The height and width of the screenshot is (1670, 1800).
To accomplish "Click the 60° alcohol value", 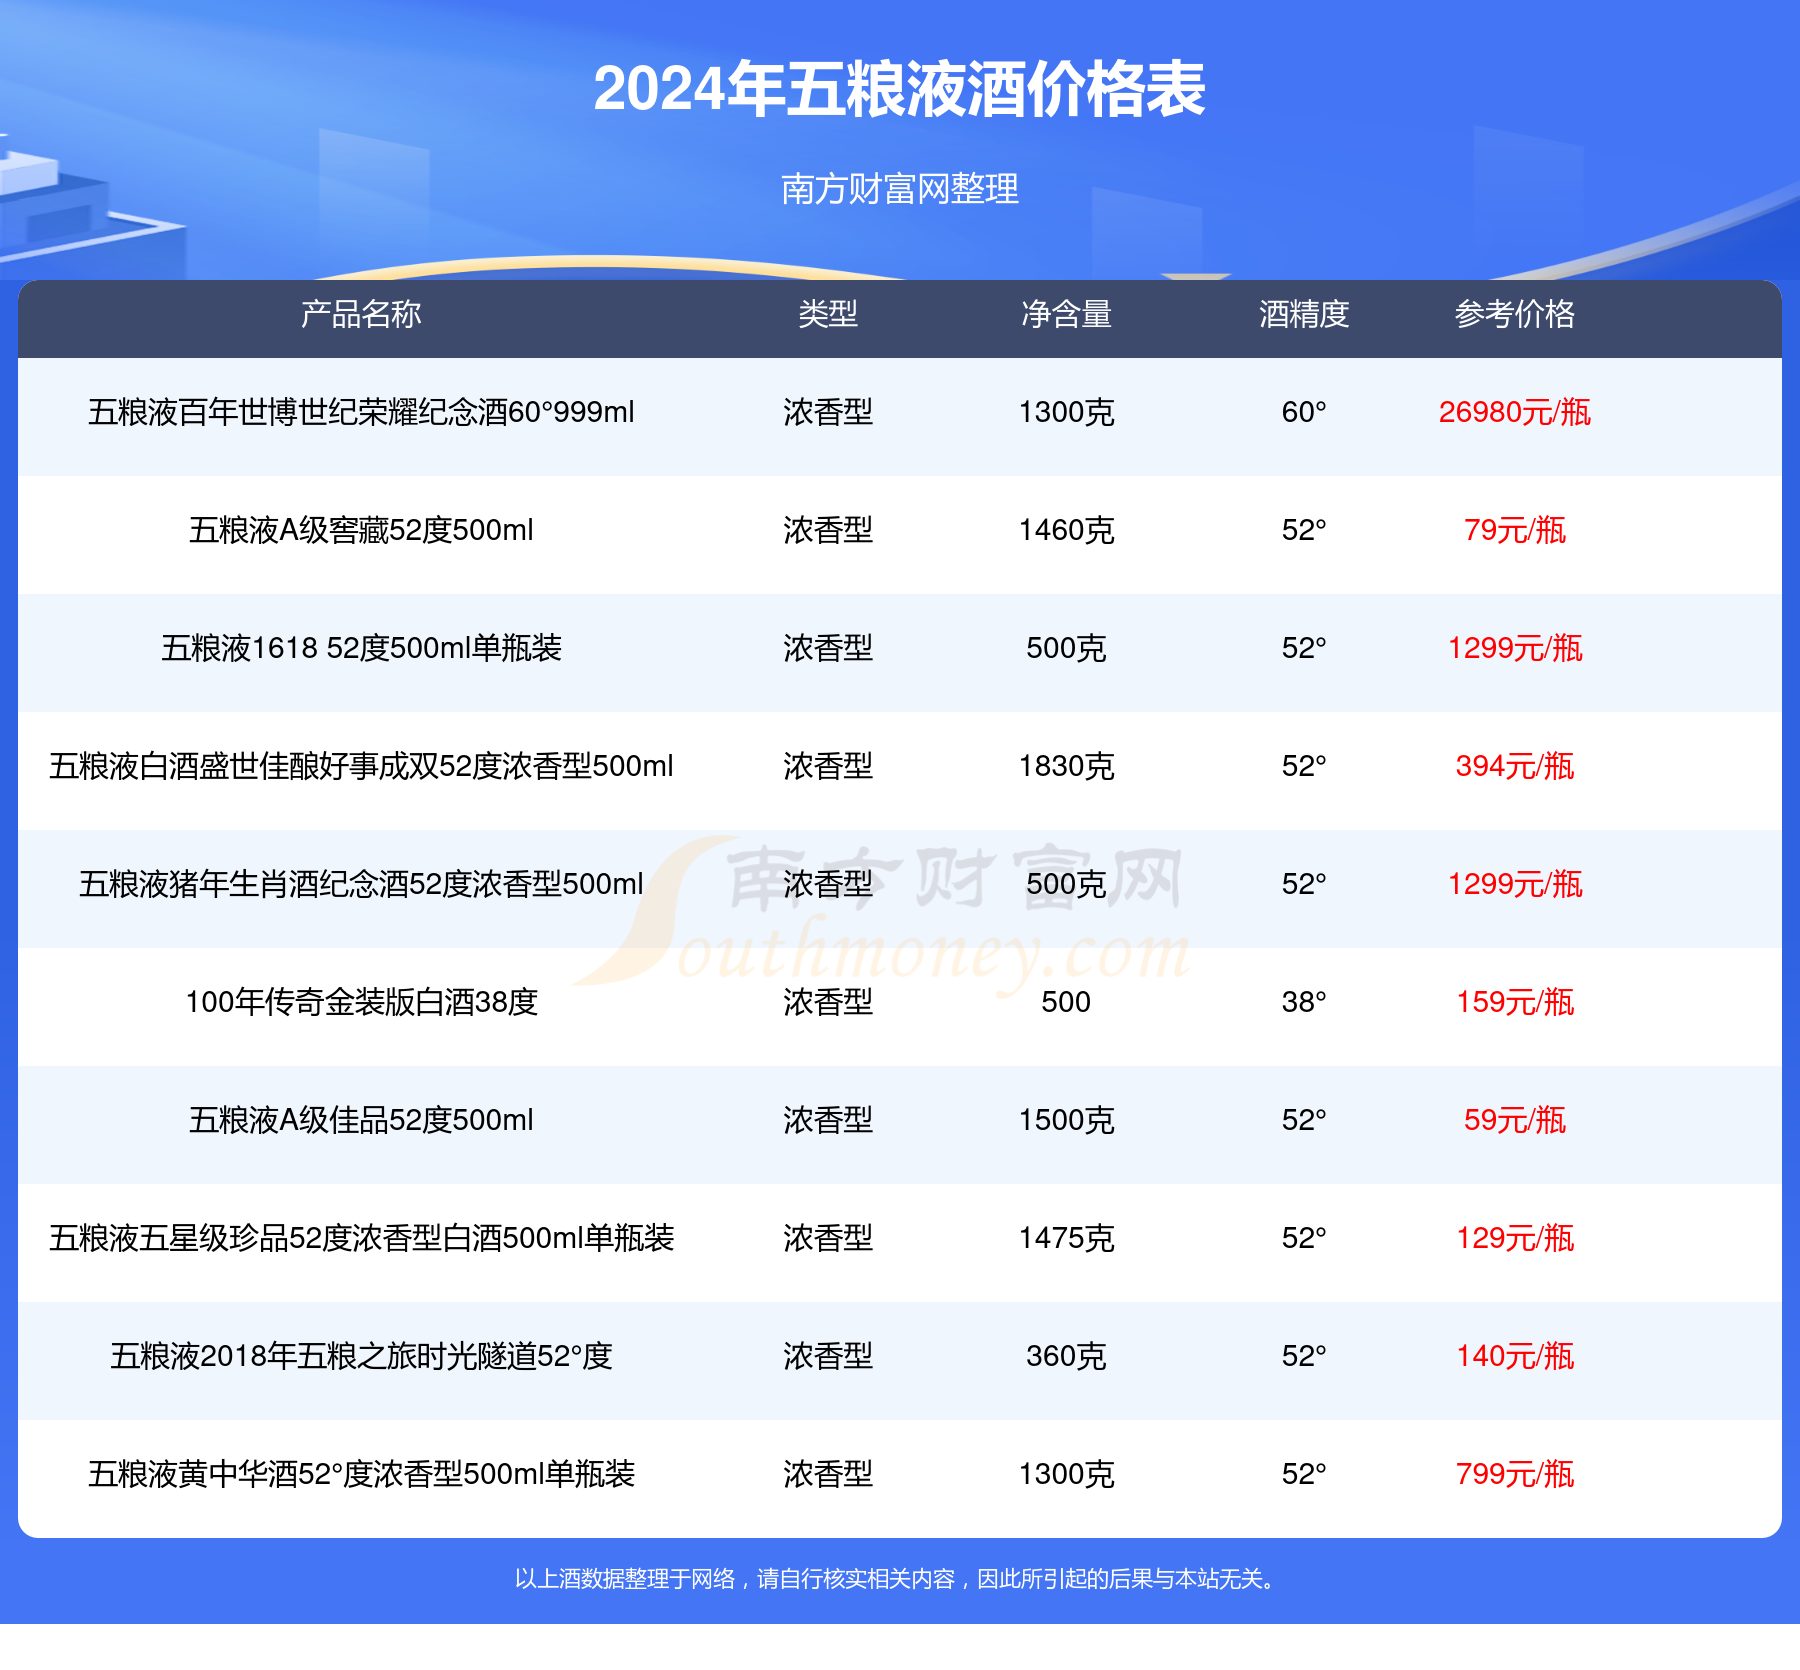I will click(1304, 412).
